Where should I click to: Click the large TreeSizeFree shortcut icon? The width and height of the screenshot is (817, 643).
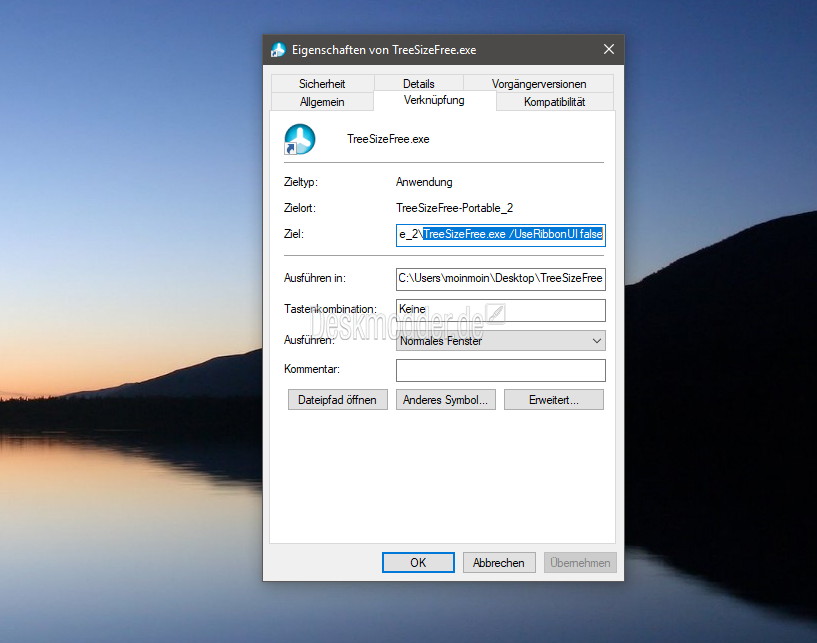(300, 139)
